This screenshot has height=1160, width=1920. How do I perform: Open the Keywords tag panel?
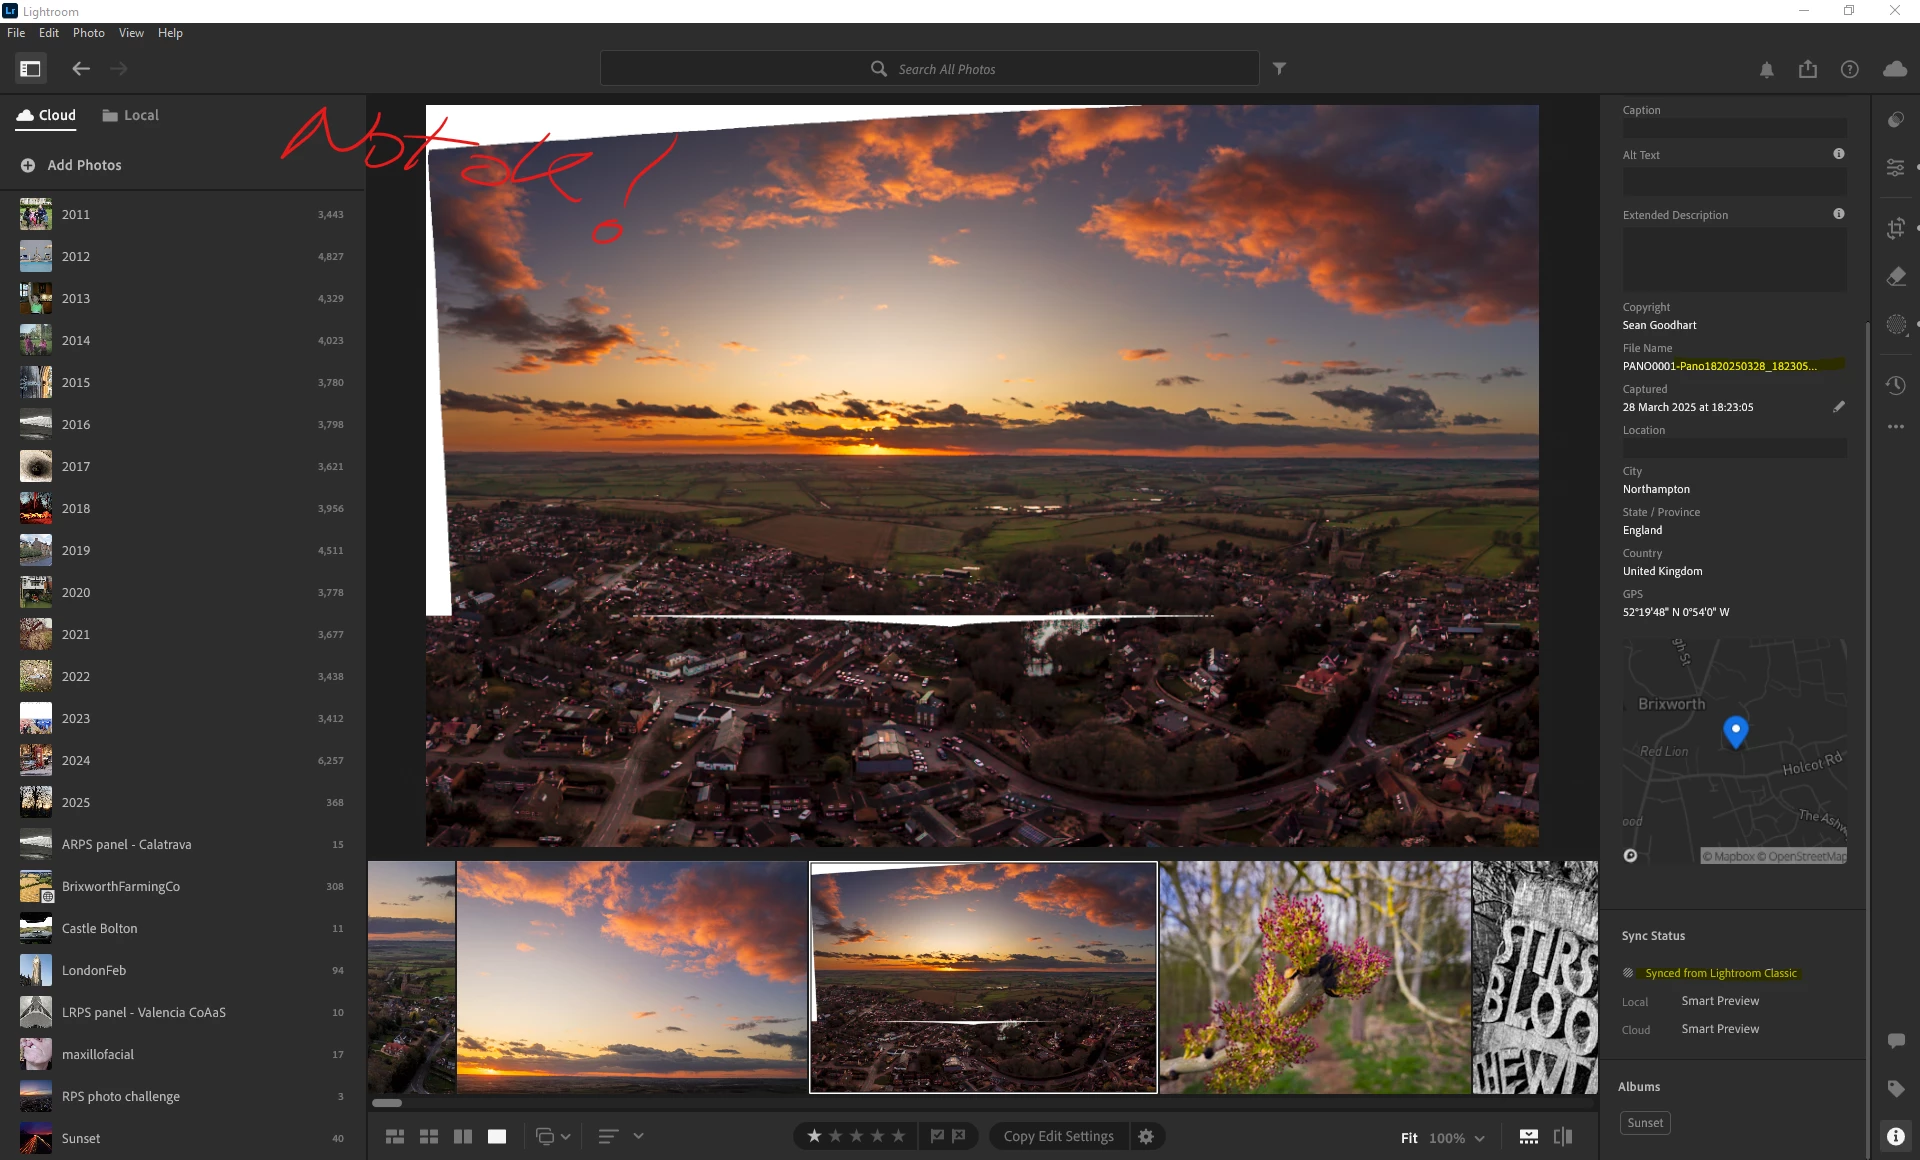[x=1895, y=1088]
